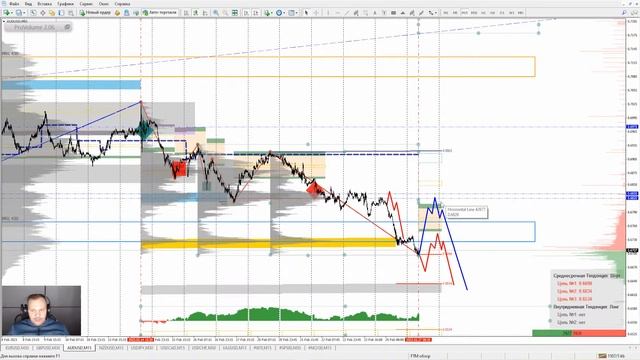Open the Файл menu
Viewport: 640px width, 360px height.
[x=14, y=4]
